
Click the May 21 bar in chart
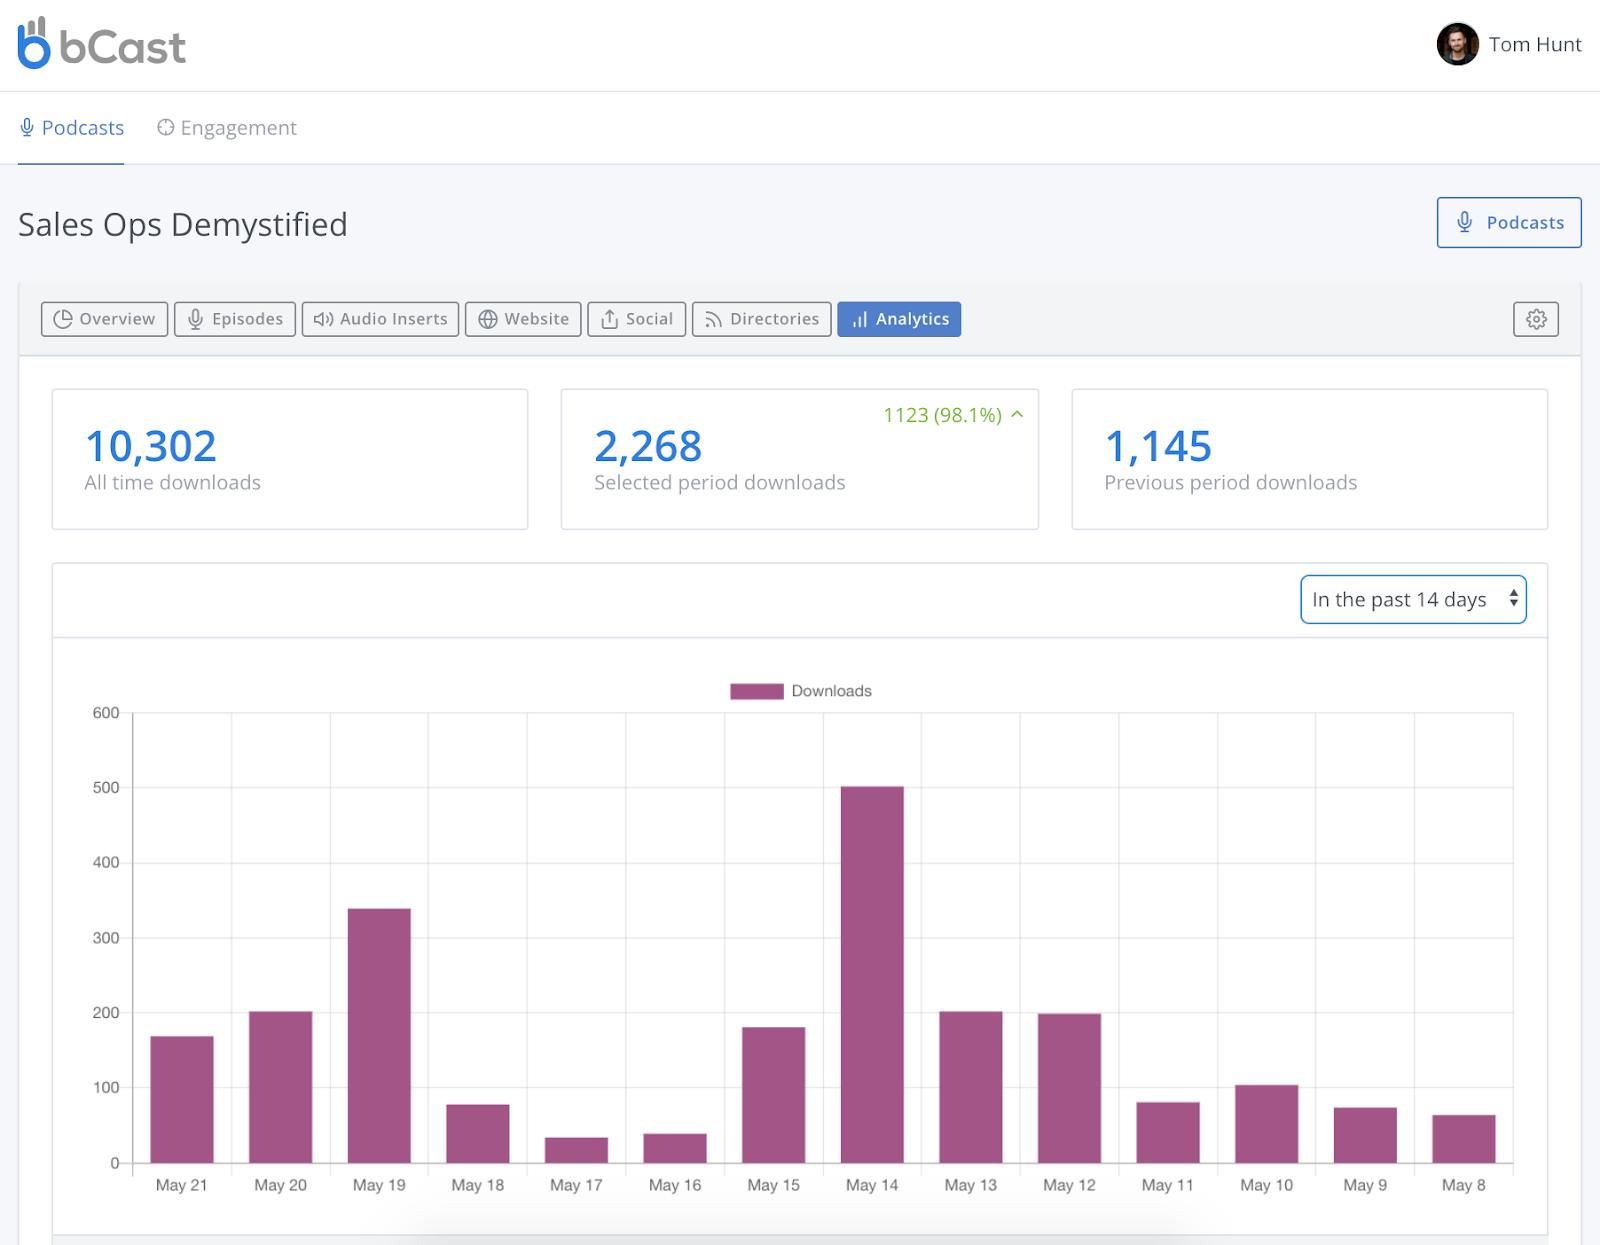(x=182, y=1099)
